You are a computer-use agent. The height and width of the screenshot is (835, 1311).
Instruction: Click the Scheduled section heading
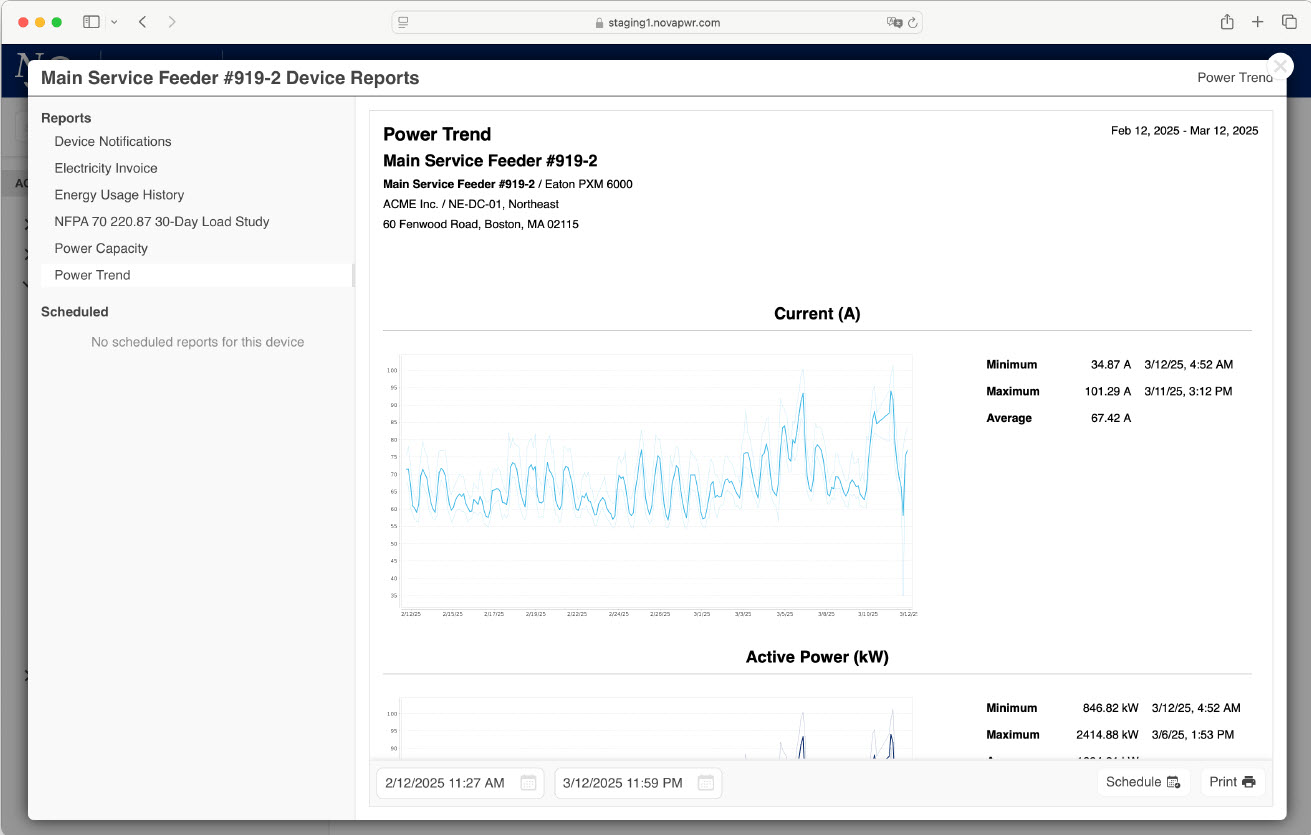74,312
